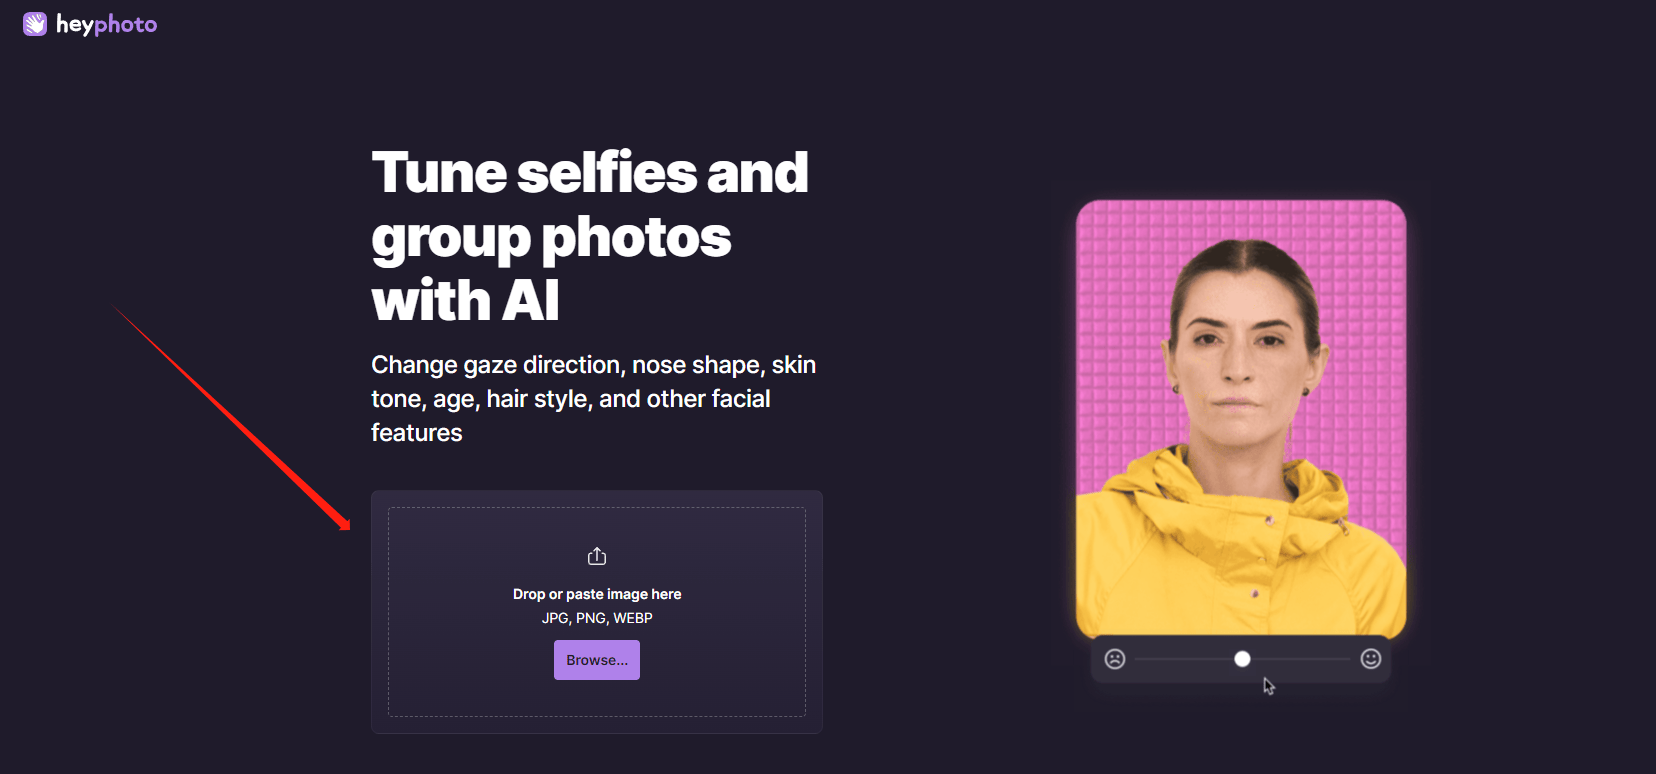Click the "JPG, PNG, WEBP" format label
The height and width of the screenshot is (774, 1656).
[597, 618]
